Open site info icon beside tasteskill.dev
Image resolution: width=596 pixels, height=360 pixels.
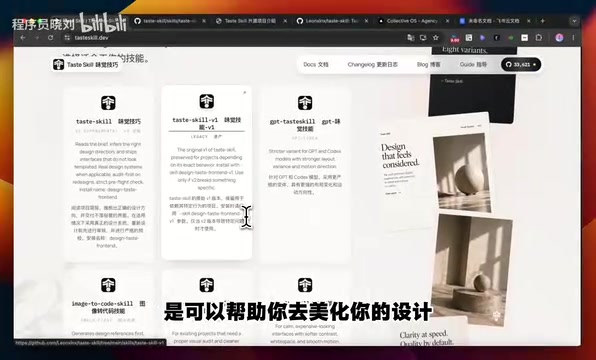point(67,38)
